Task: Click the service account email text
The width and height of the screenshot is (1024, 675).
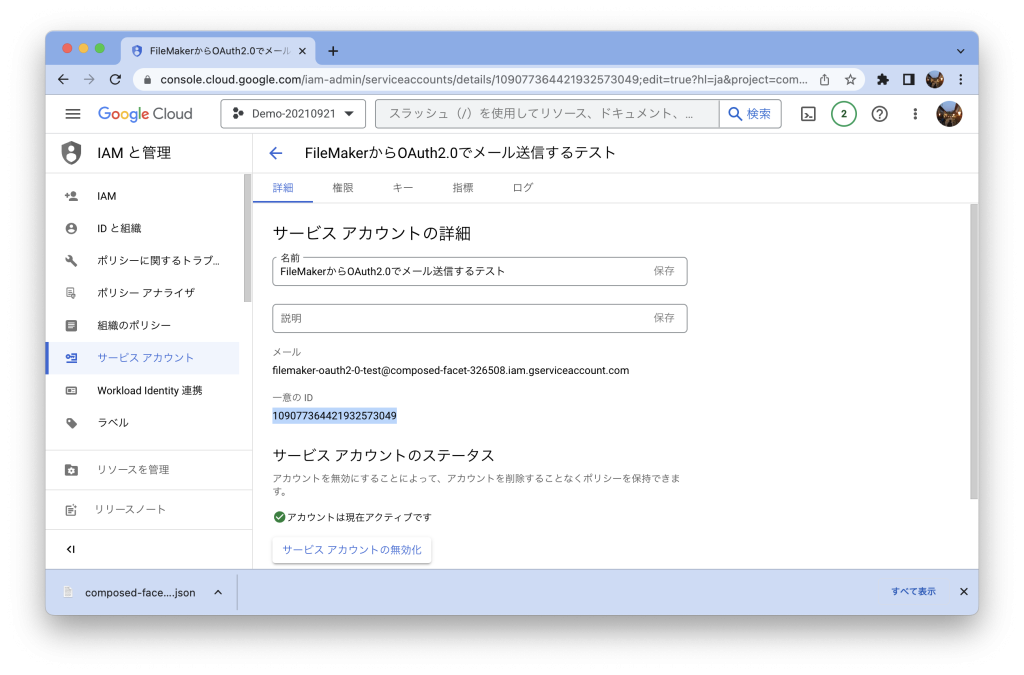Action: [451, 371]
